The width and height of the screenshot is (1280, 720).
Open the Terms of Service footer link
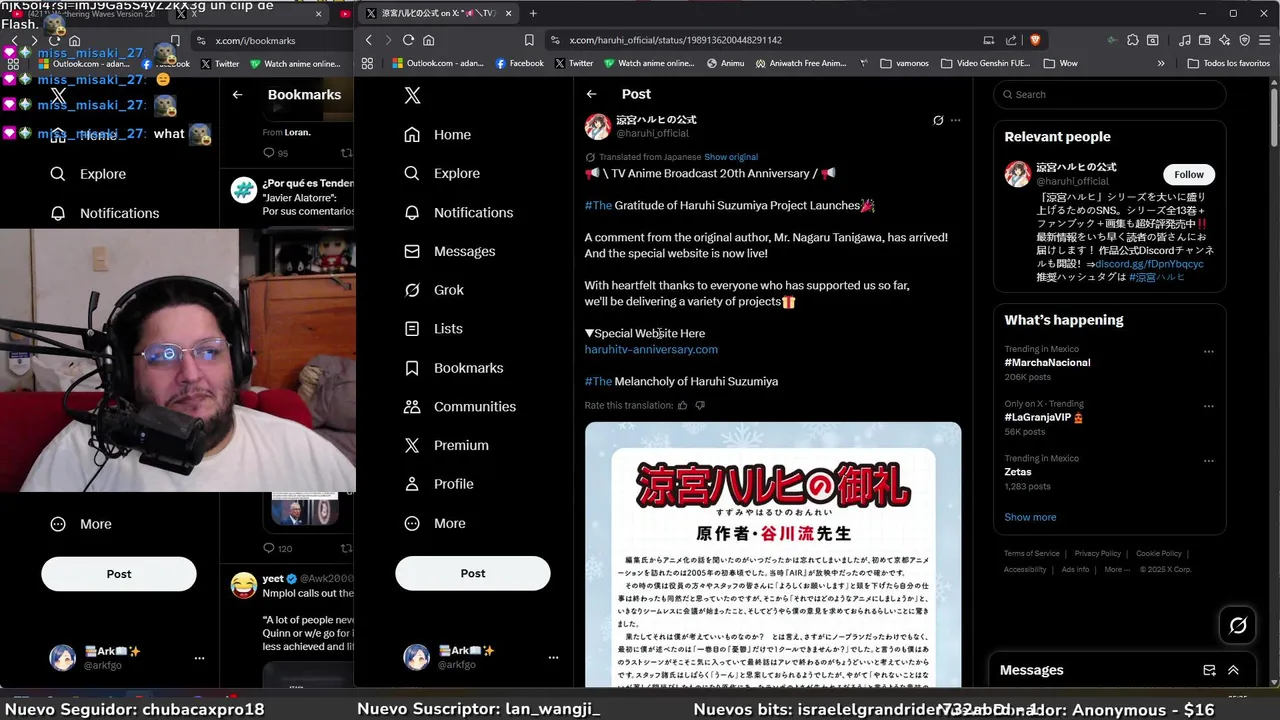(x=1032, y=553)
